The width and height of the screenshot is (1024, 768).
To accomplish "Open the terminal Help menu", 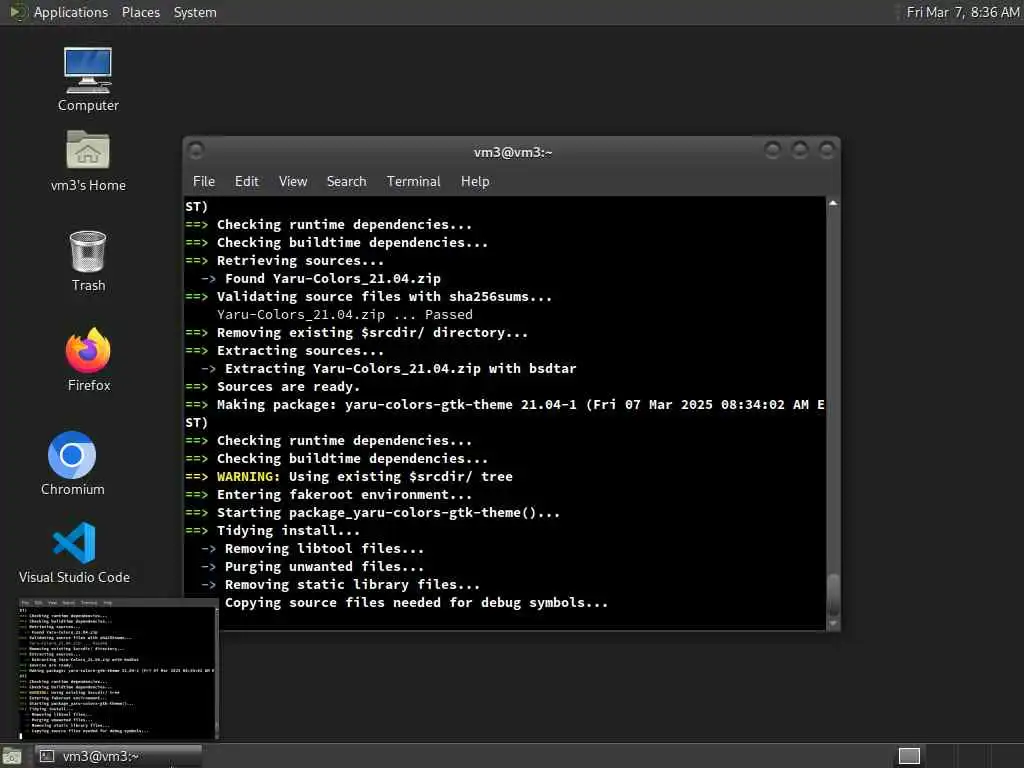I will point(475,181).
